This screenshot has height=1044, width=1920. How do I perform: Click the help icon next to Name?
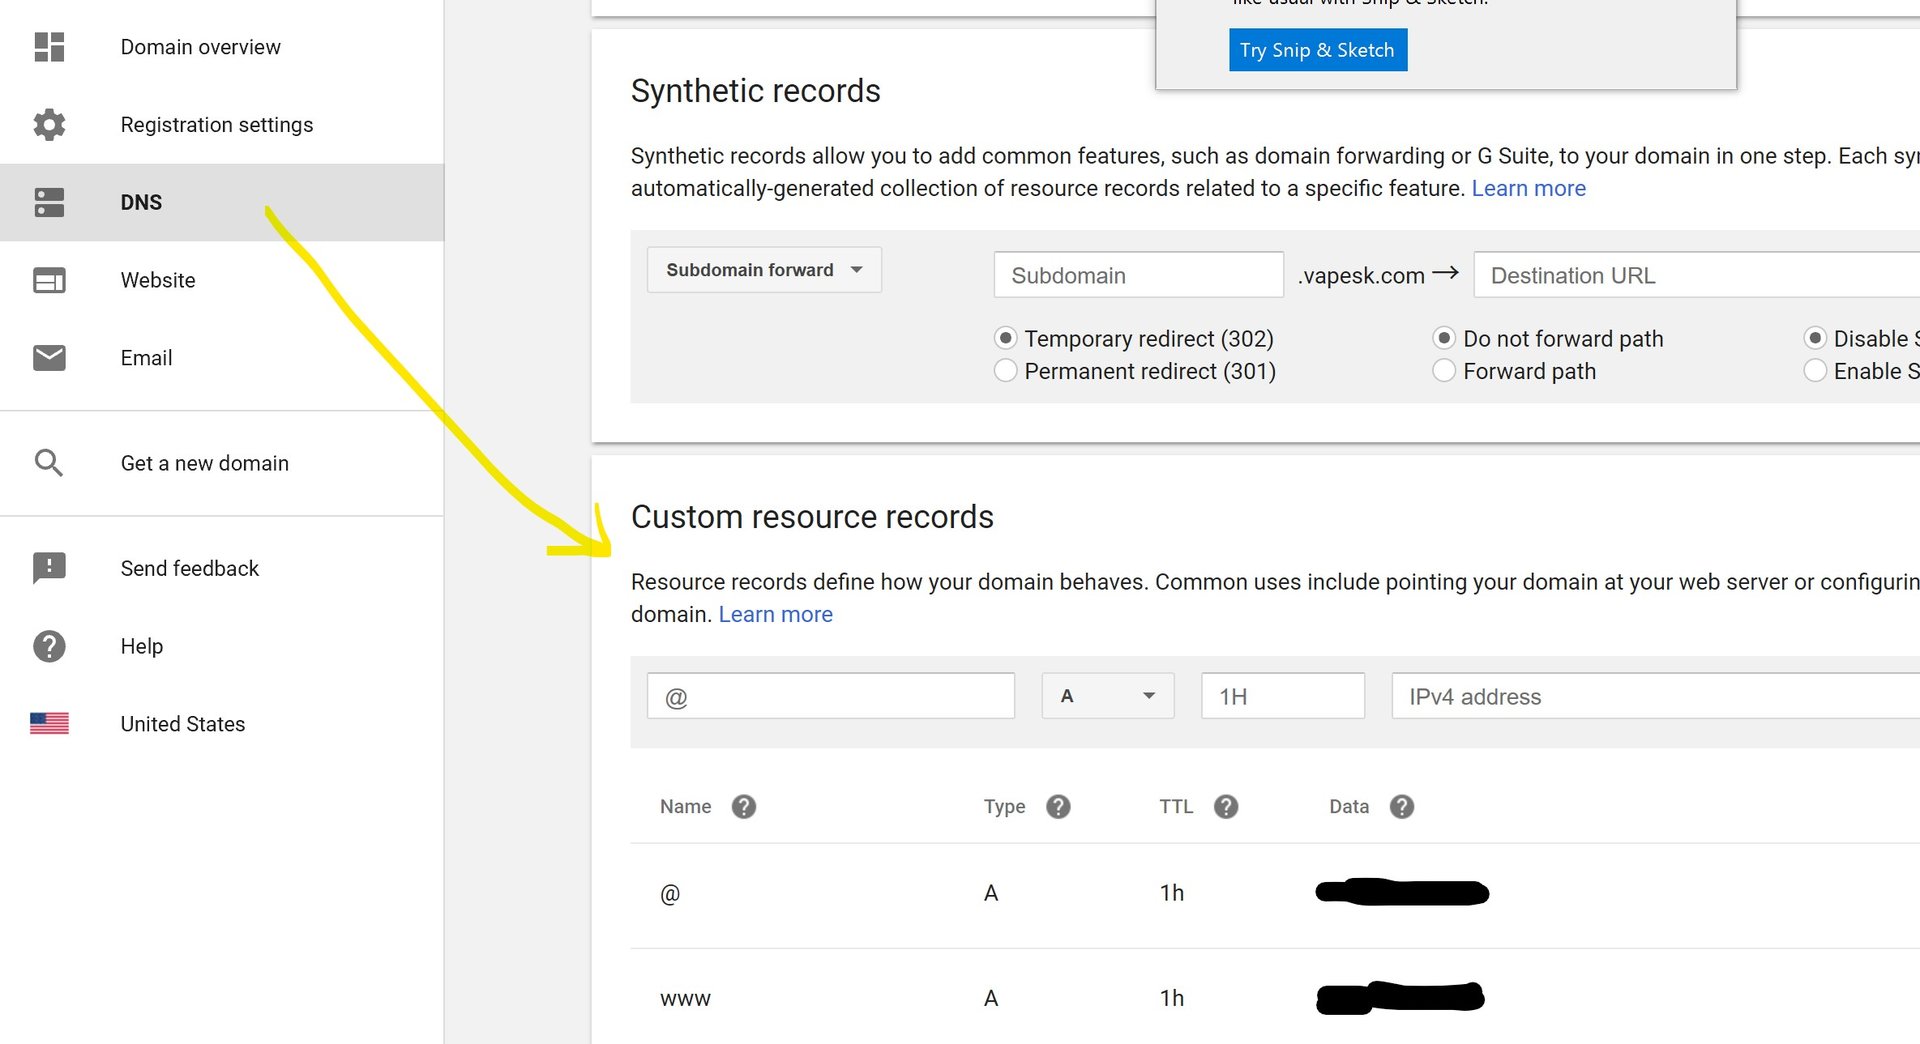pyautogui.click(x=743, y=807)
